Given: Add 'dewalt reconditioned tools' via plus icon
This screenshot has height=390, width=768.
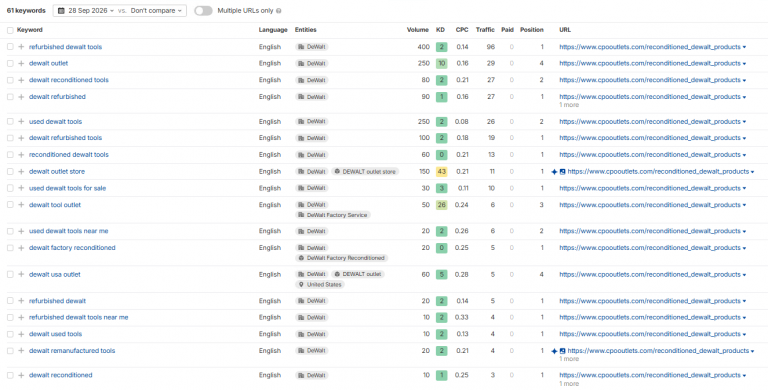Looking at the screenshot, I should pyautogui.click(x=21, y=80).
